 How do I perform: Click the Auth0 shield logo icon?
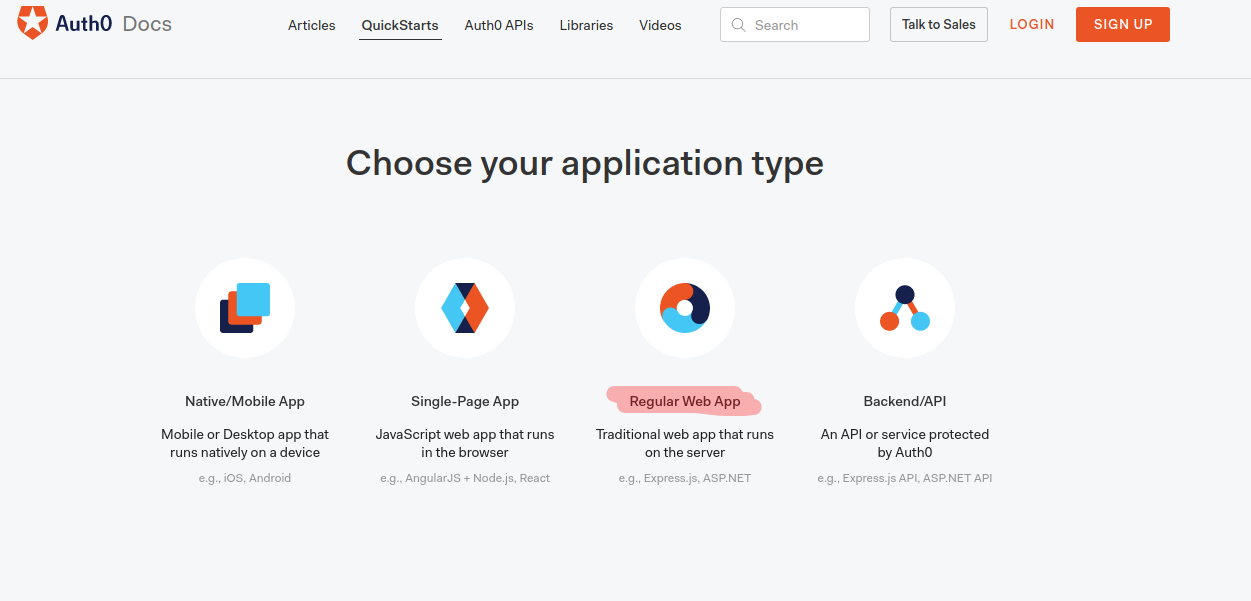33,22
